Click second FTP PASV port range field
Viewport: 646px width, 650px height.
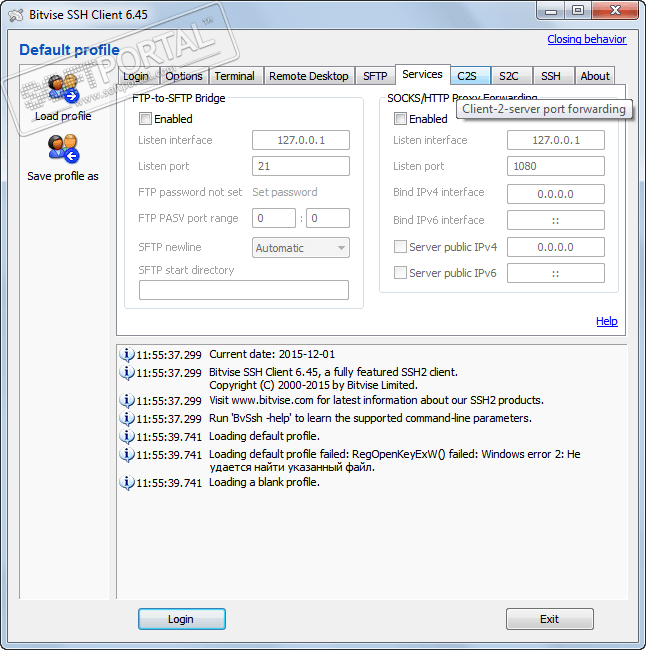point(328,218)
